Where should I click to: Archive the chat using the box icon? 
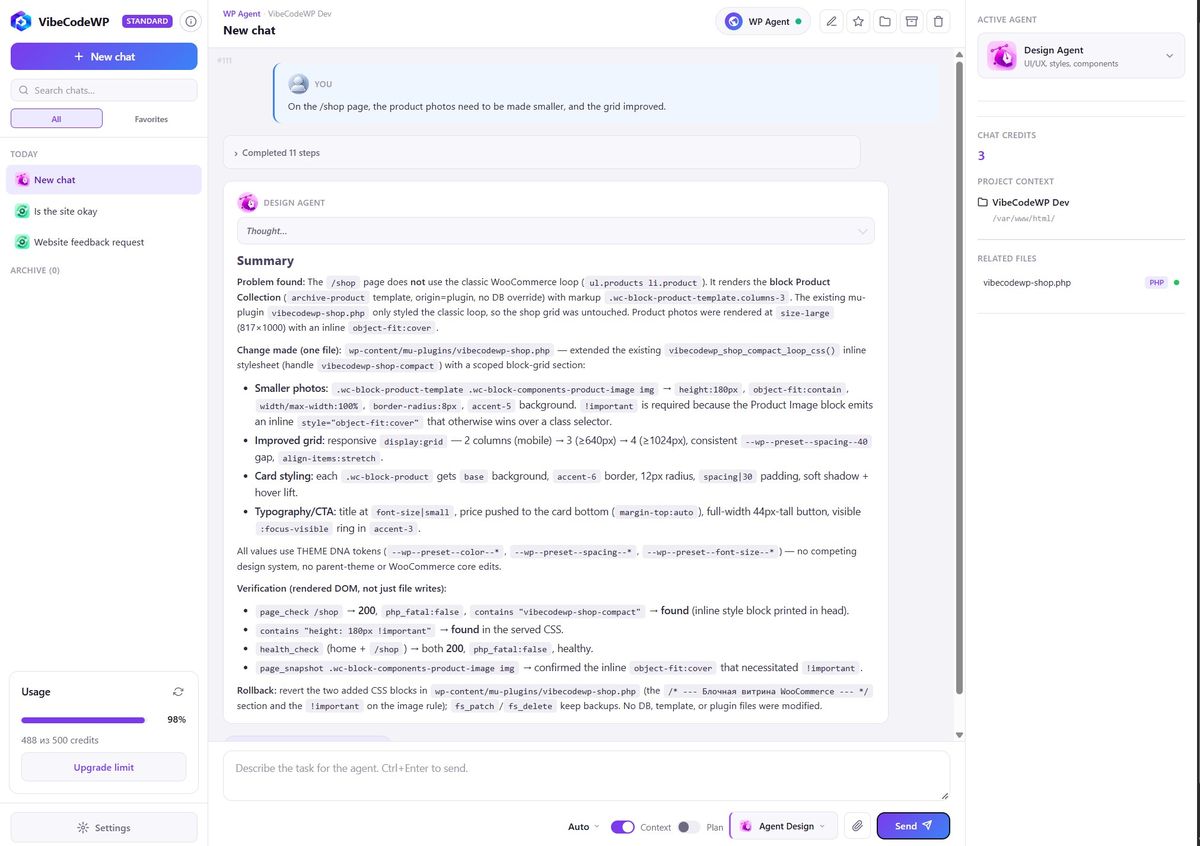(x=911, y=21)
